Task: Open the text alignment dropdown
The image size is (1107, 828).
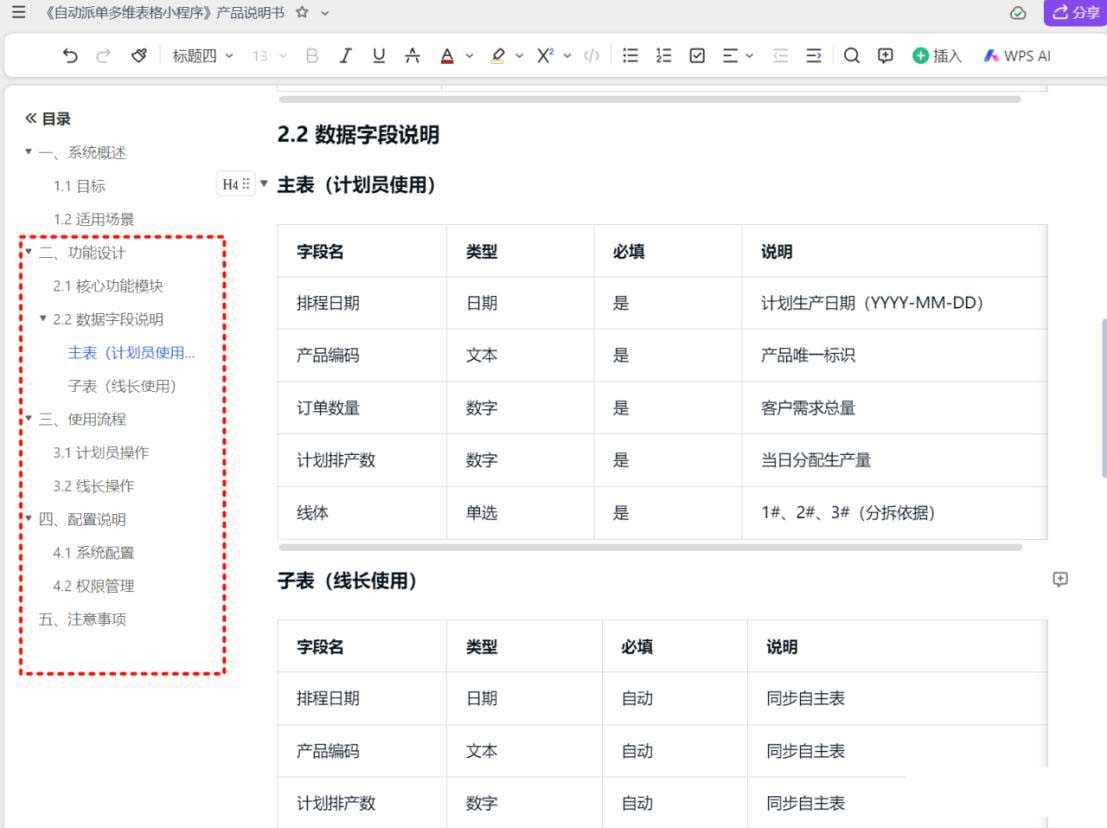Action: pos(738,56)
